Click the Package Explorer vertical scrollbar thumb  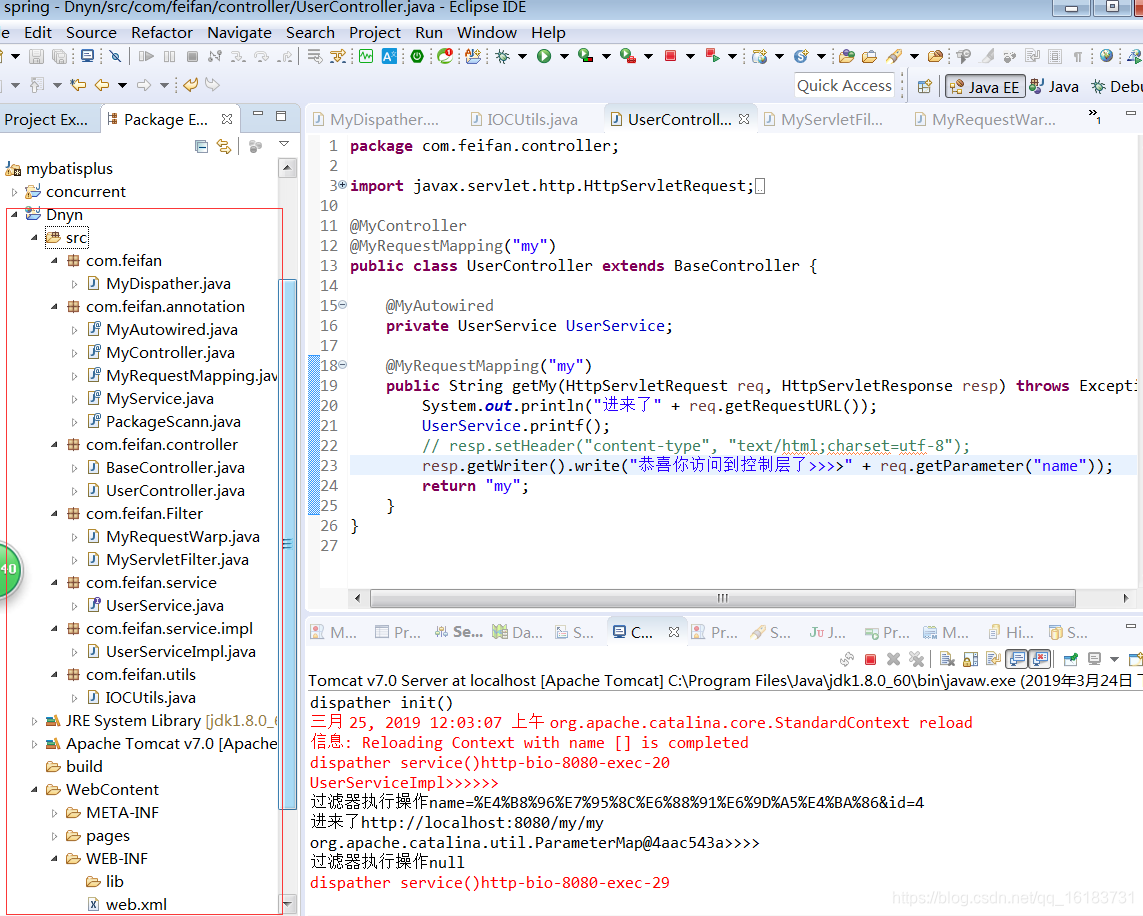288,544
